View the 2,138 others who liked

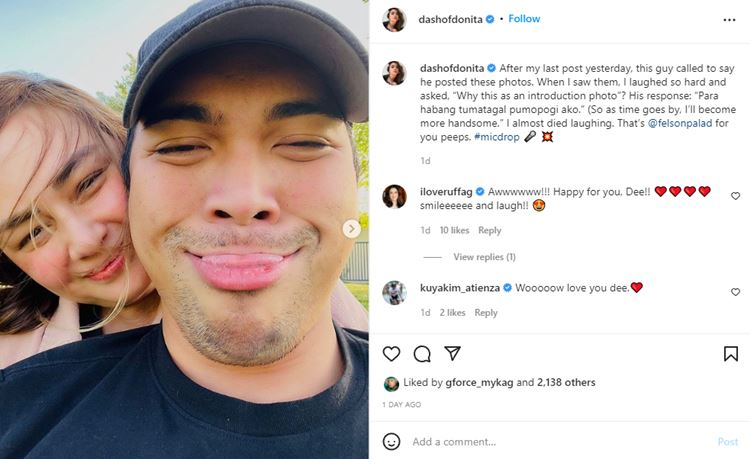tap(566, 382)
